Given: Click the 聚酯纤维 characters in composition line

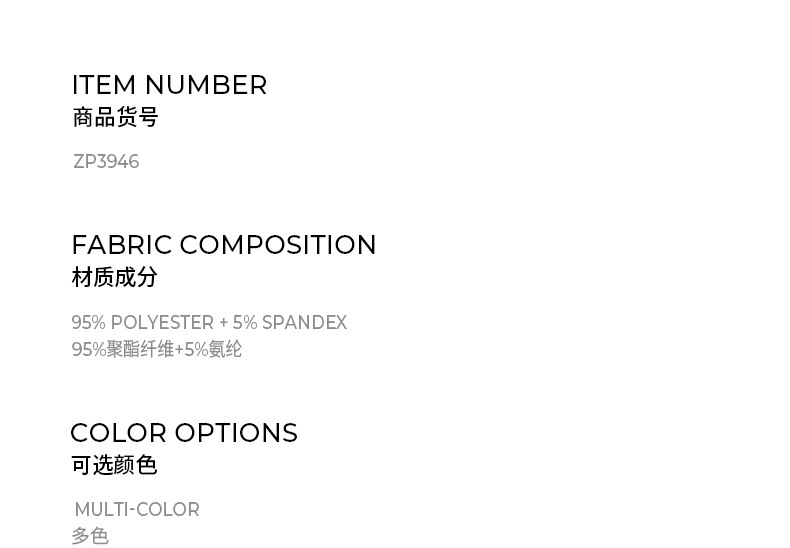Looking at the screenshot, I should (x=140, y=349).
